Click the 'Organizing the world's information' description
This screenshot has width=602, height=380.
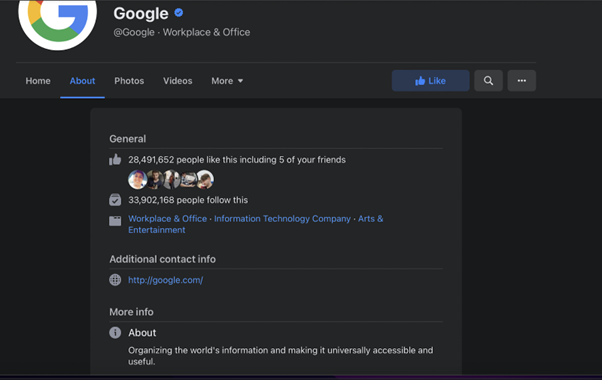[x=281, y=356]
